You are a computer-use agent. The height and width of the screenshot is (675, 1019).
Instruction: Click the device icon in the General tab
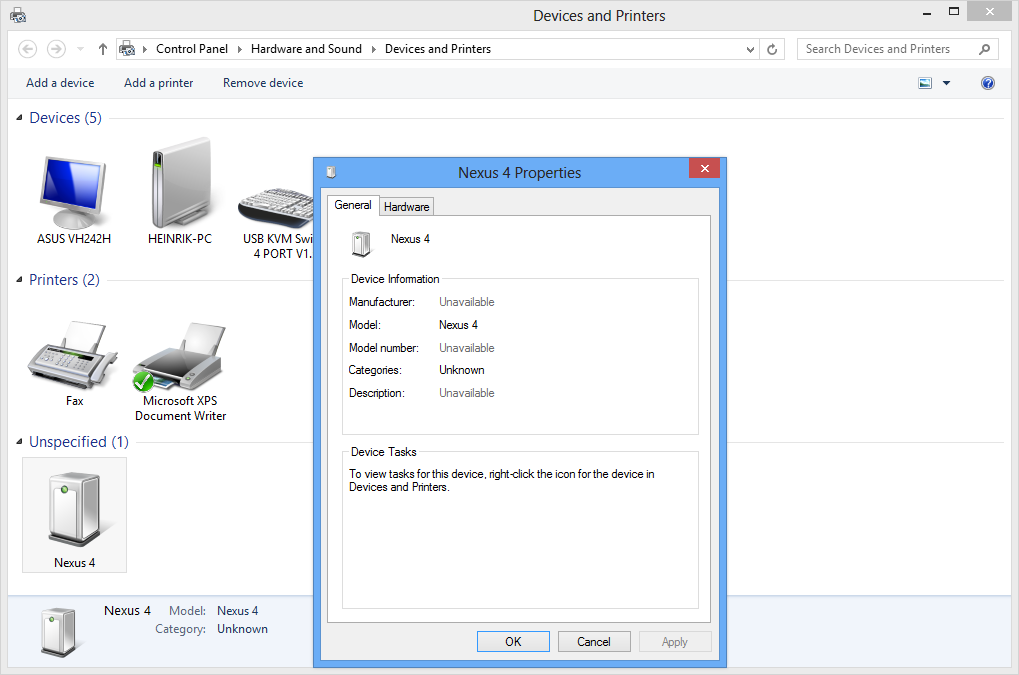click(361, 244)
